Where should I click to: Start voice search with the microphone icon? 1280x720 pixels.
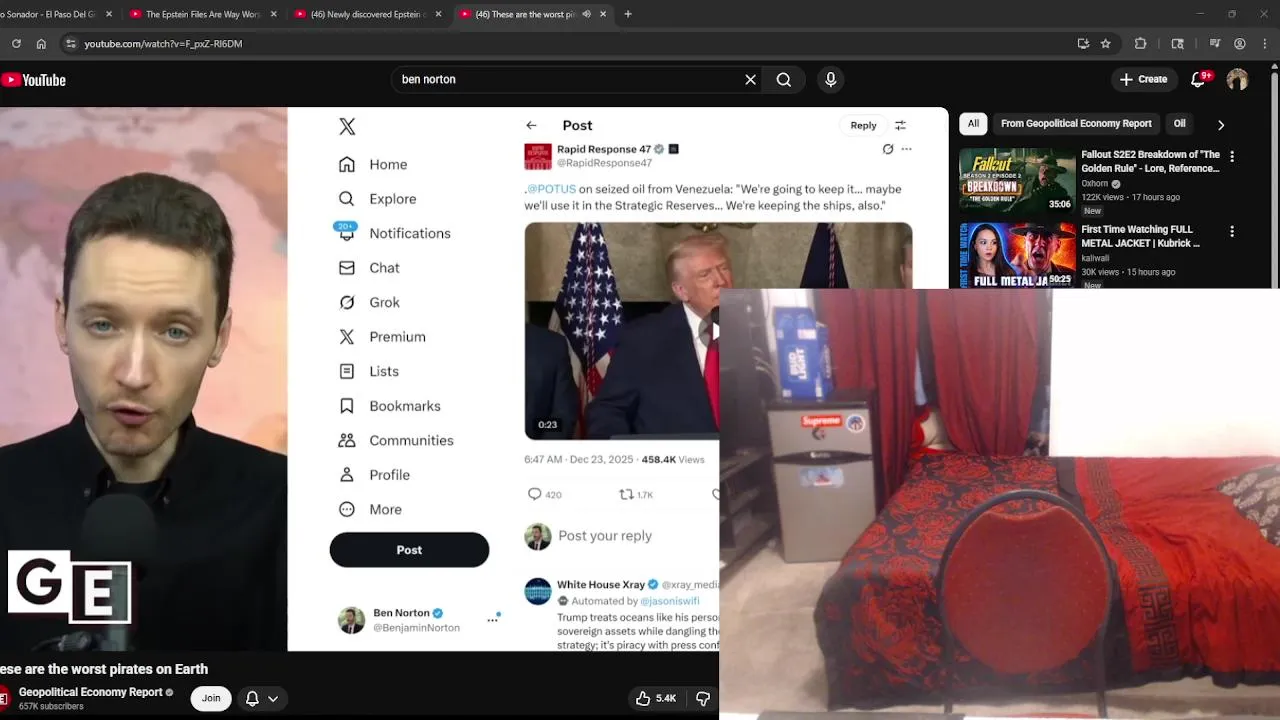pyautogui.click(x=830, y=80)
